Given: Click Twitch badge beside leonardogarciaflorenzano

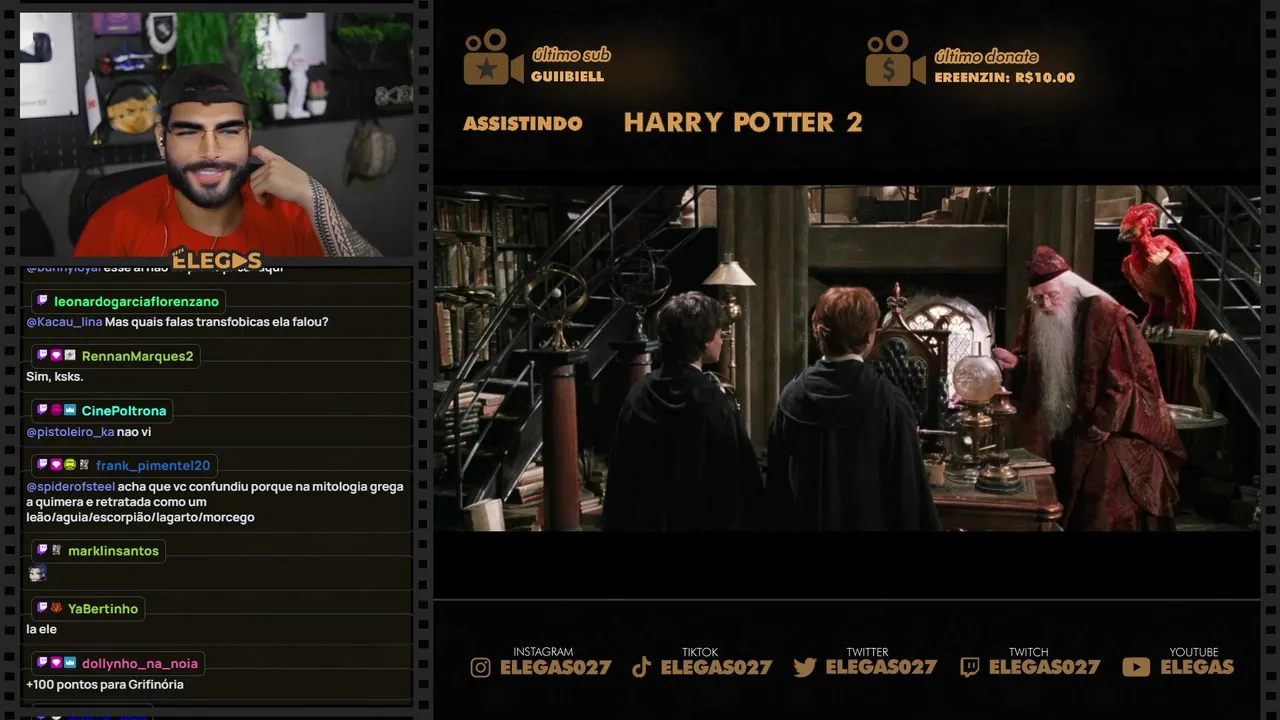Looking at the screenshot, I should [42, 301].
